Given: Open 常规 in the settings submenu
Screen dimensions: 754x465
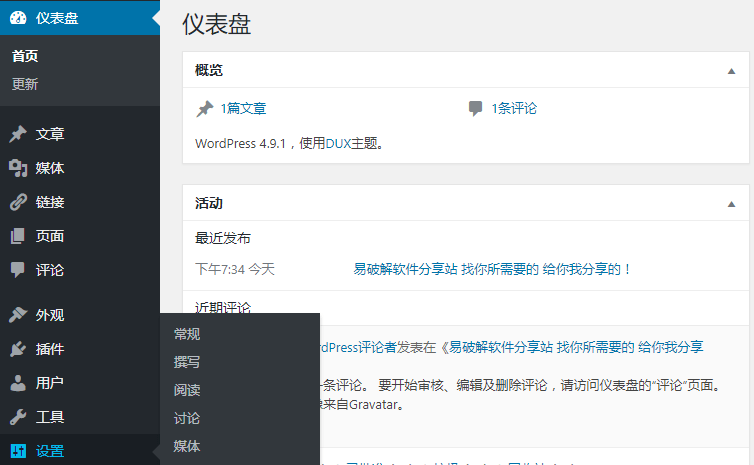Looking at the screenshot, I should 187,334.
